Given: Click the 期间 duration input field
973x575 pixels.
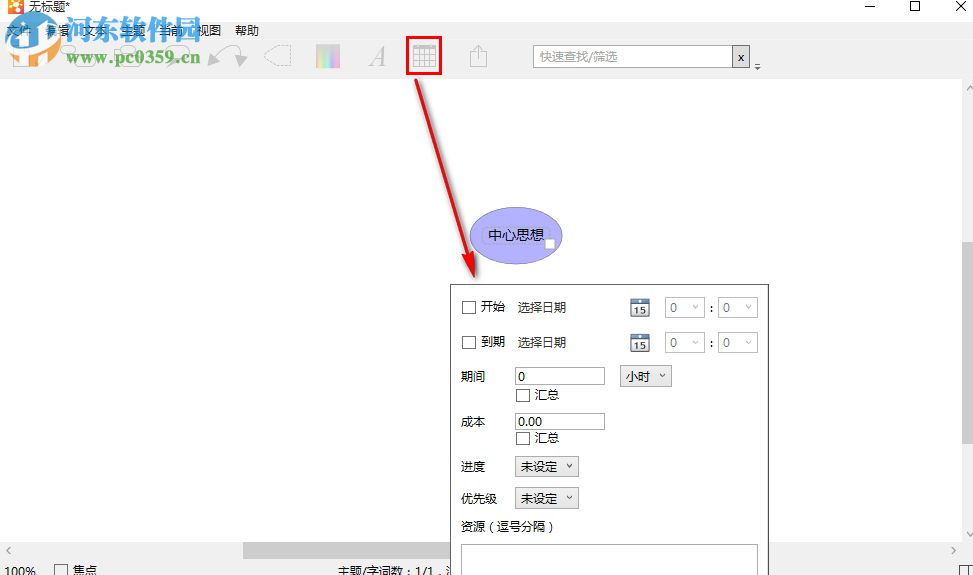Looking at the screenshot, I should [x=560, y=376].
